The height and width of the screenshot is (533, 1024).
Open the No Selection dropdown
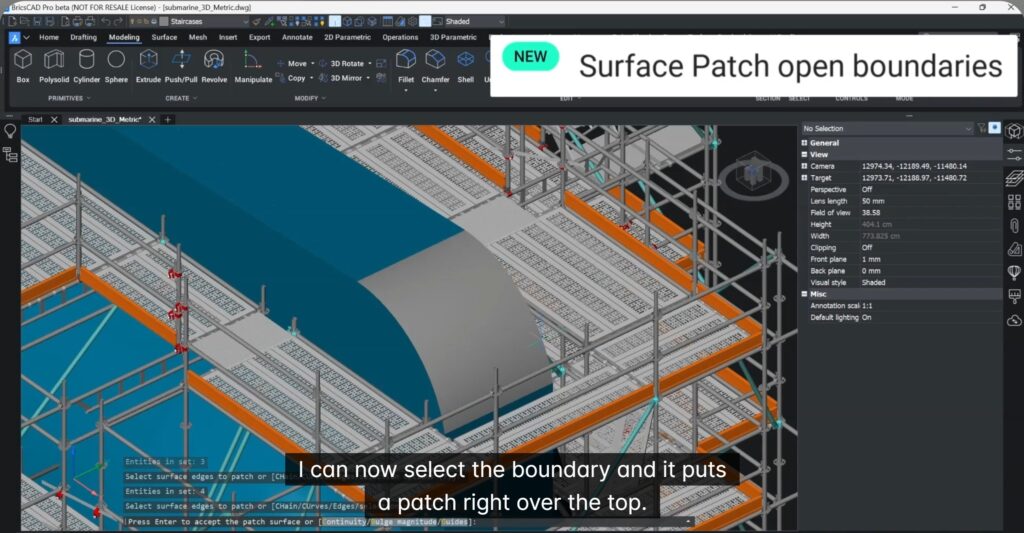point(888,129)
